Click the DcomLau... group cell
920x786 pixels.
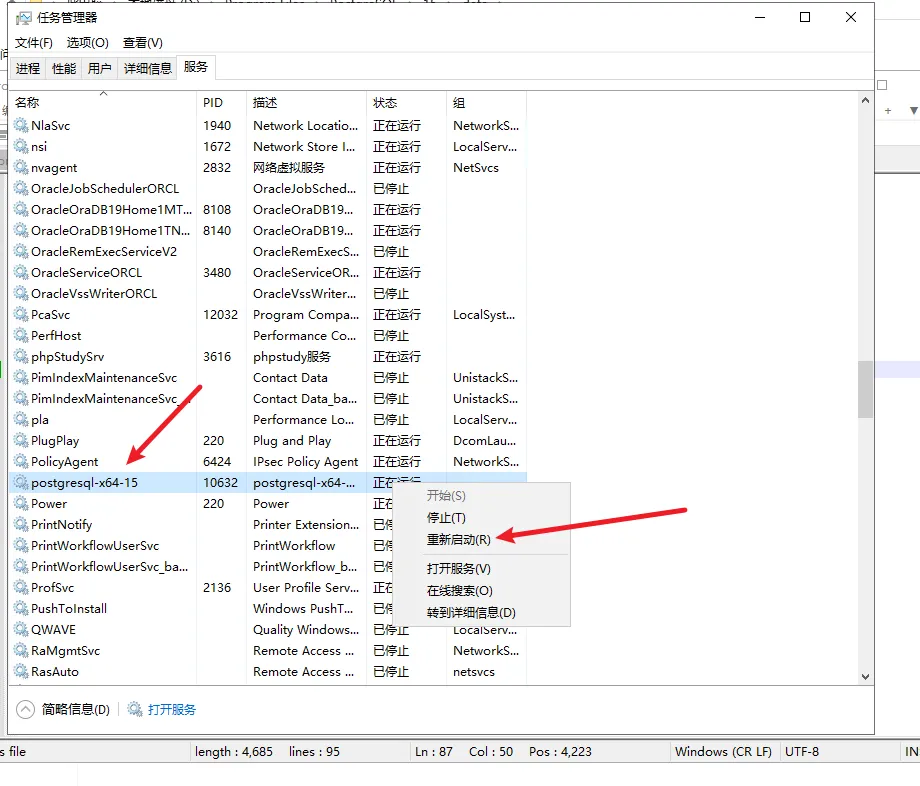click(x=485, y=441)
